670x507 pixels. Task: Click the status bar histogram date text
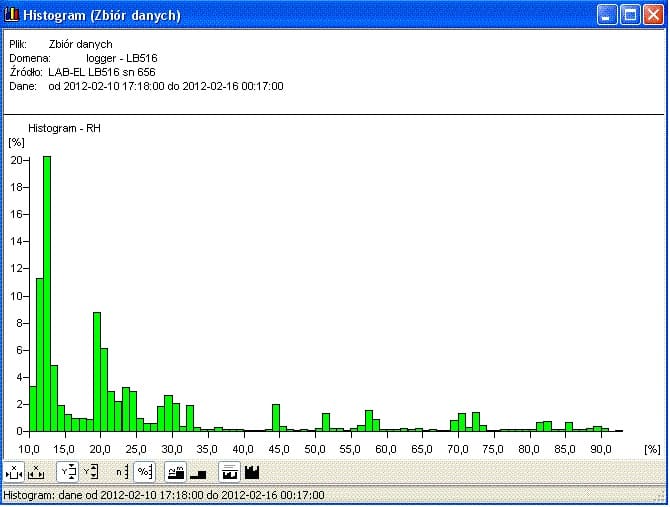(164, 495)
